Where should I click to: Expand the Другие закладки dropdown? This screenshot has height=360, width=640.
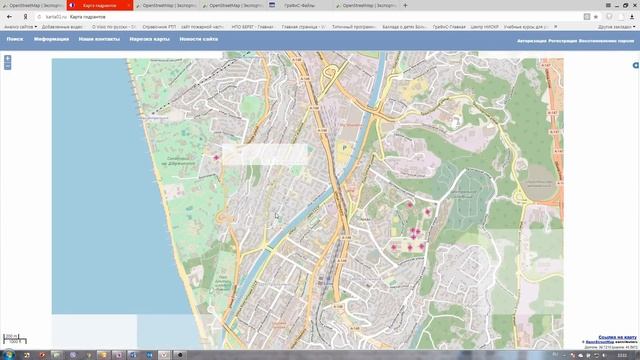[x=616, y=27]
